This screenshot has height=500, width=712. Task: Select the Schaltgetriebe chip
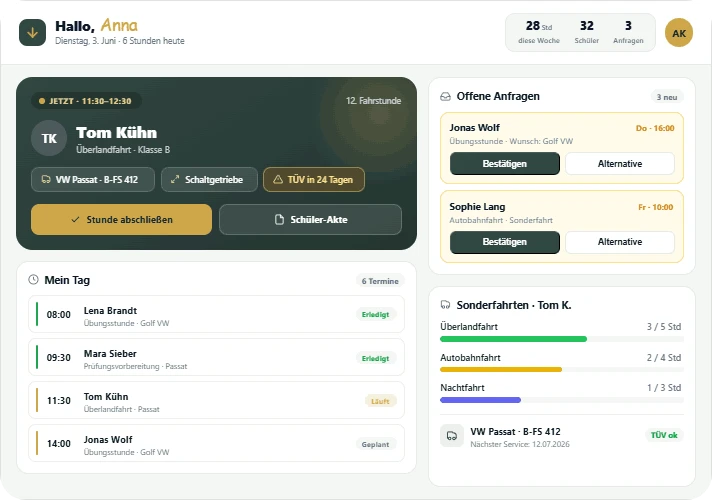209,180
